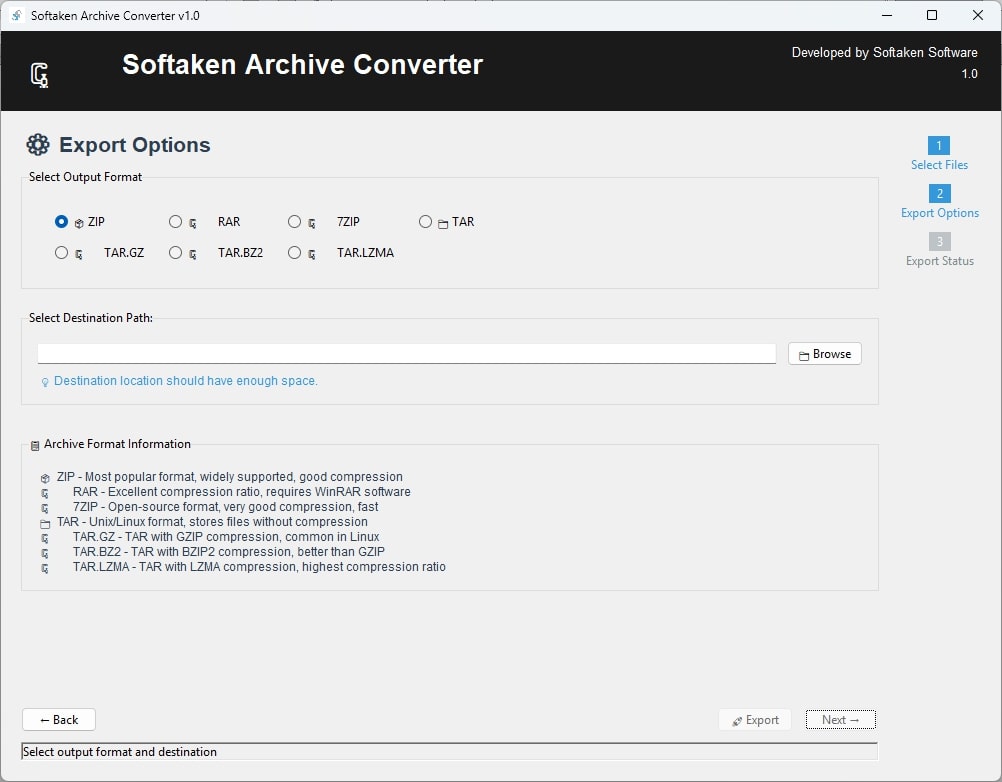
Task: Click the lightbulb icon near destination tip
Action: coord(43,382)
